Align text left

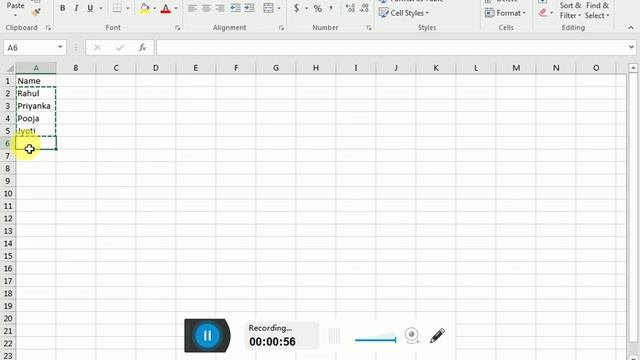click(192, 8)
